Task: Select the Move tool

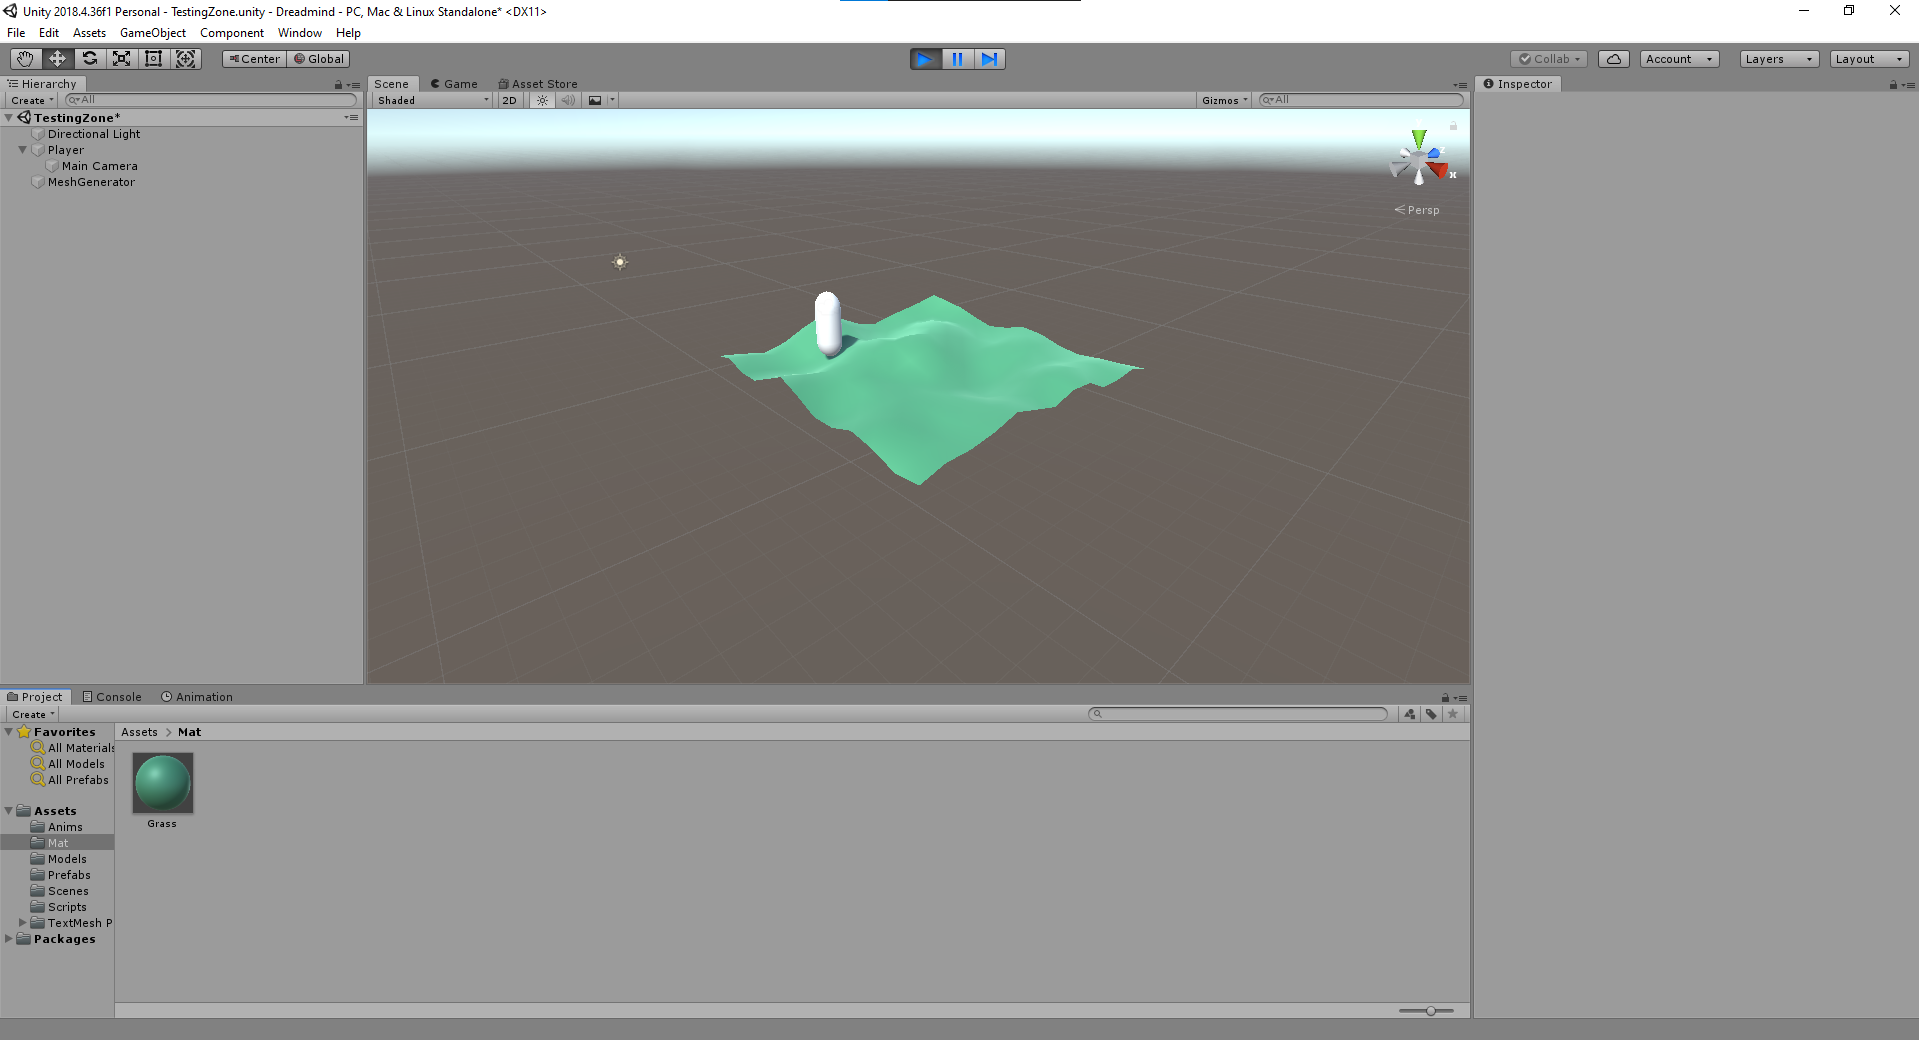Action: click(x=57, y=59)
